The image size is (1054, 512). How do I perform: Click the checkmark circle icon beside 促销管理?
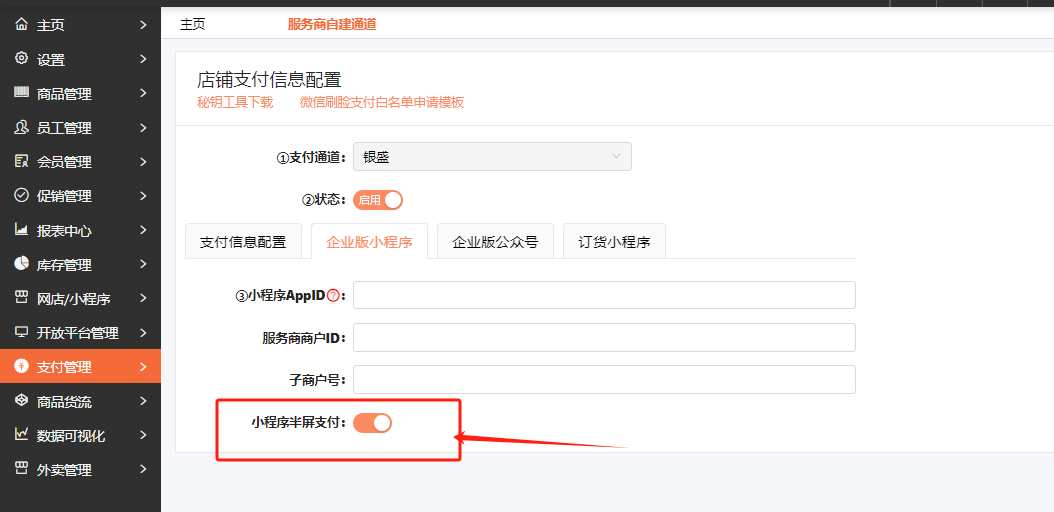pos(22,196)
